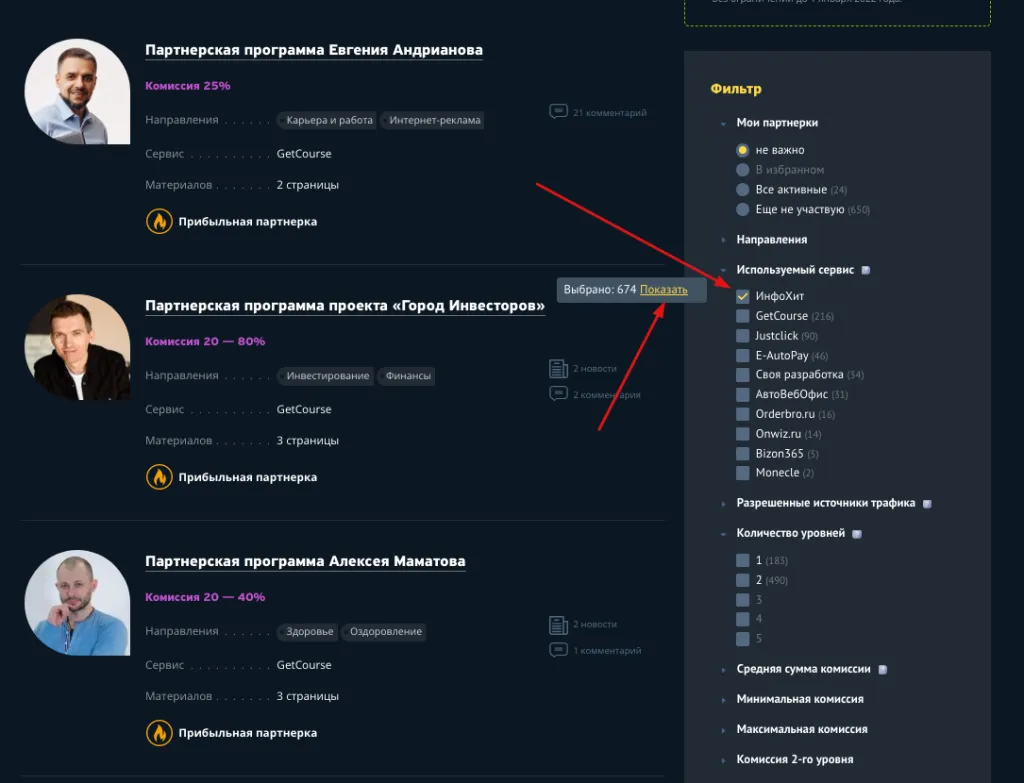Image resolution: width=1024 pixels, height=783 pixels.
Task: Select the Все активные radio option
Action: tap(742, 190)
